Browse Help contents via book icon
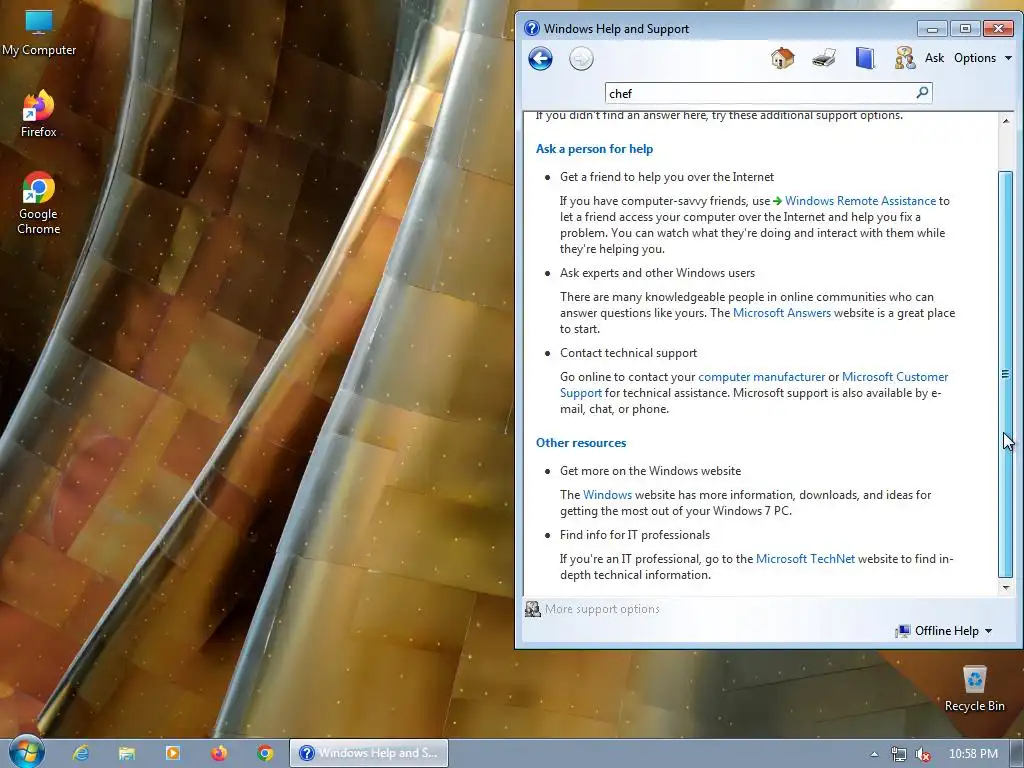 [865, 58]
